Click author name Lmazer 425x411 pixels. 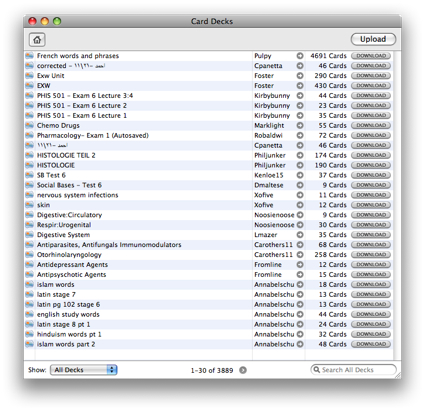[x=266, y=235]
